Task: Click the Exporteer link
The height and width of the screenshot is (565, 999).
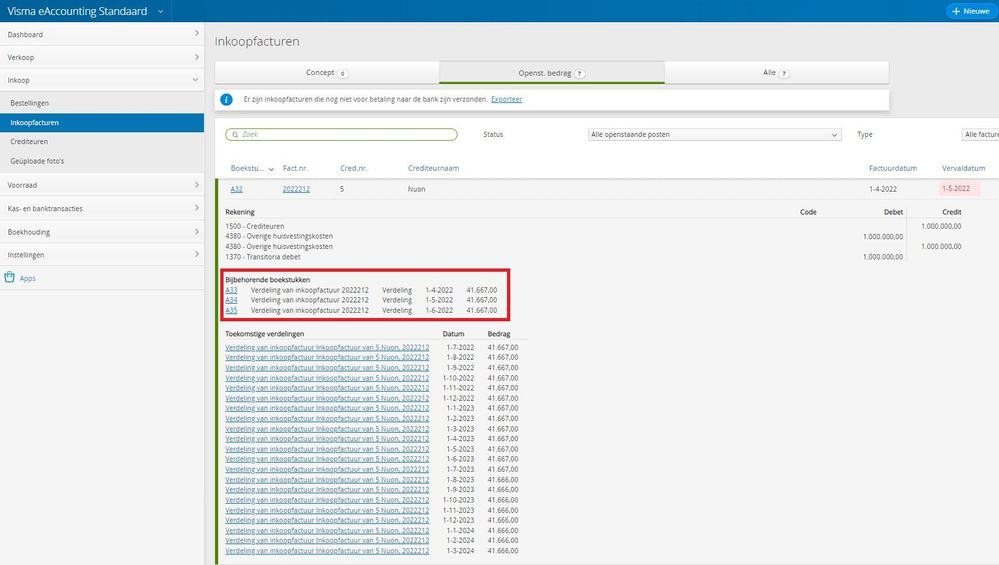Action: click(507, 99)
